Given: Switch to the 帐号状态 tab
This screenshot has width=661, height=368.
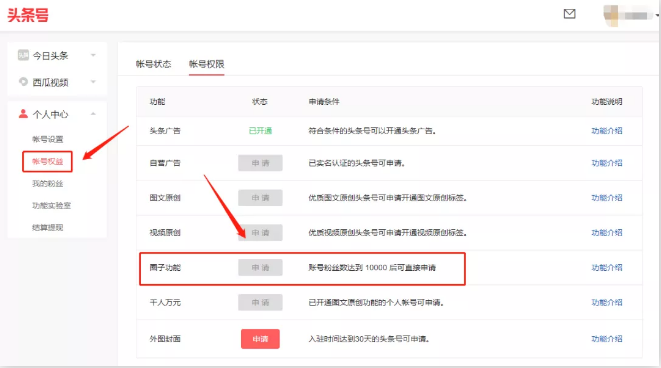Looking at the screenshot, I should pos(153,64).
